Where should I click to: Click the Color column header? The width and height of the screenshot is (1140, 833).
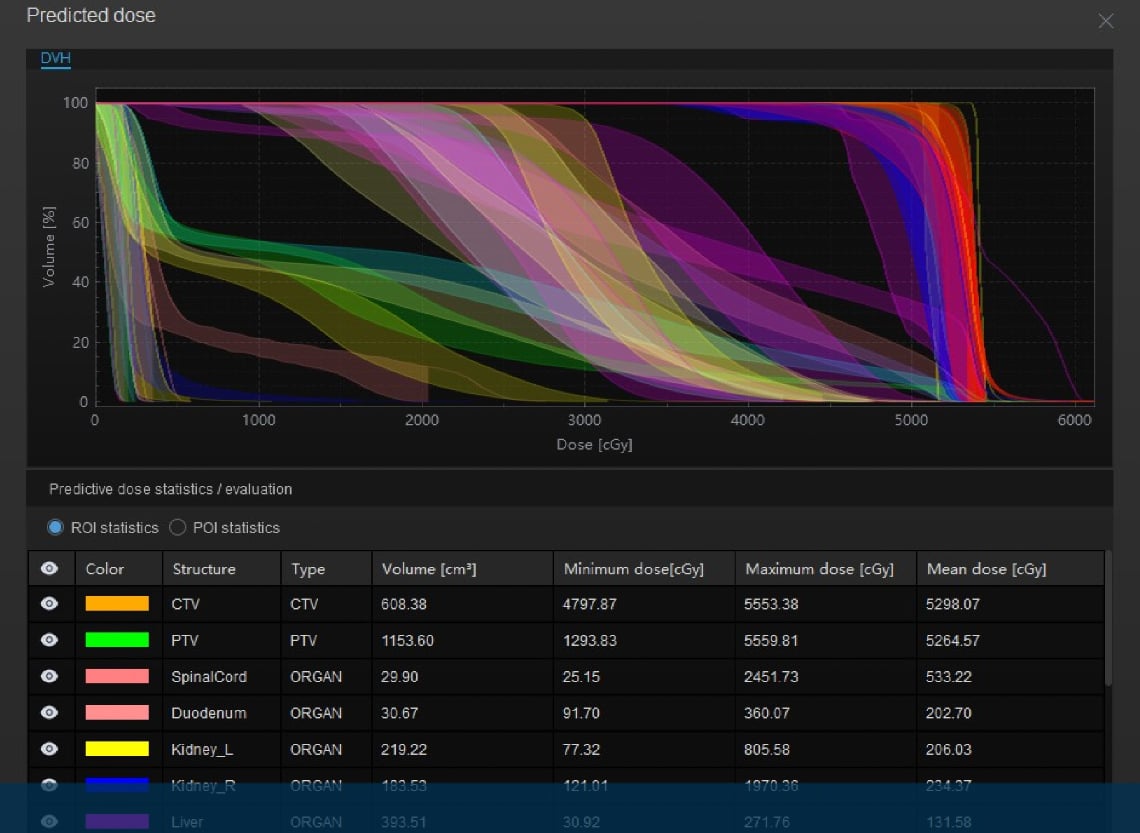(119, 568)
